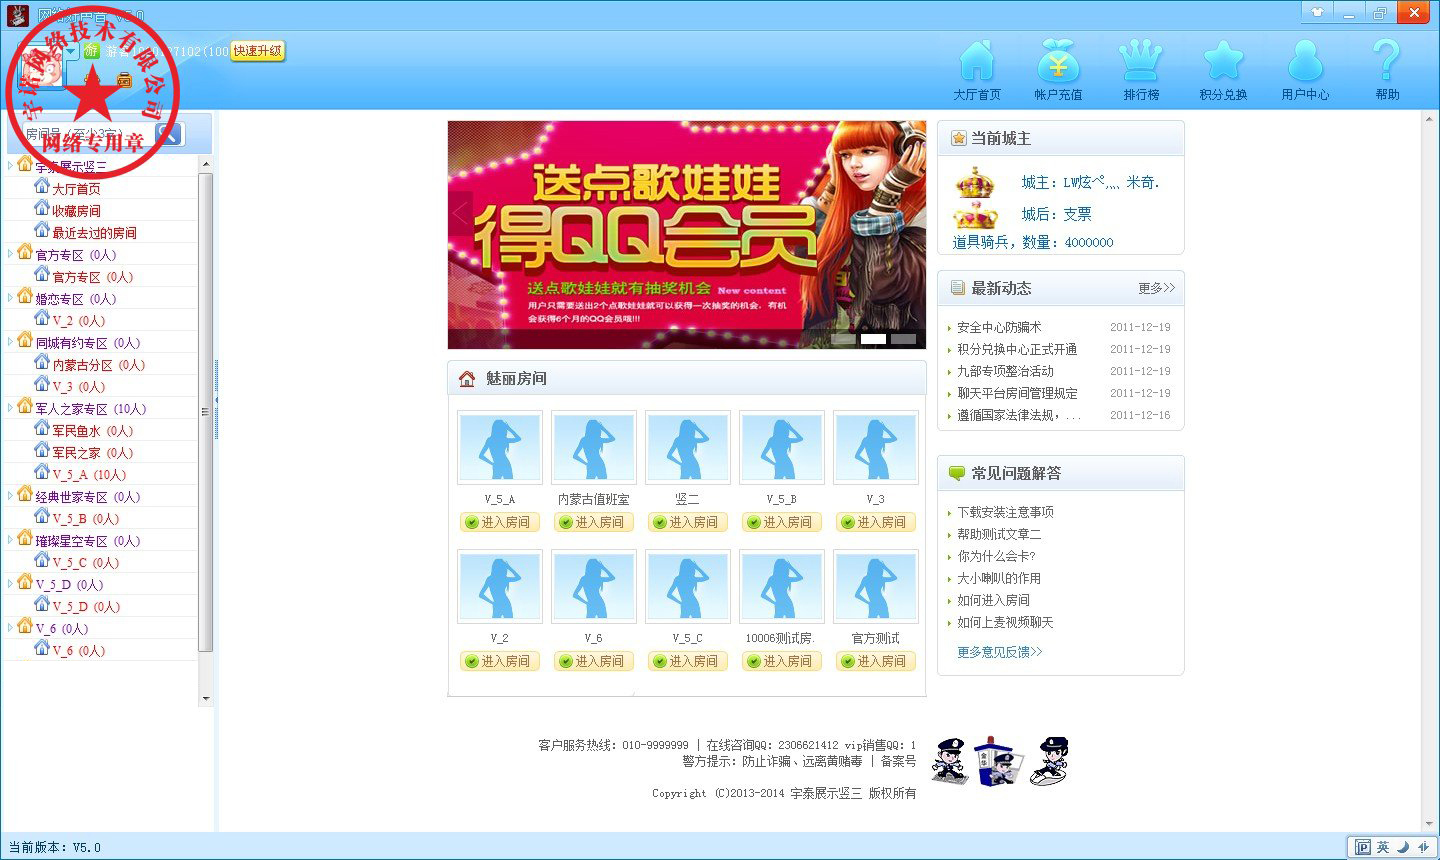Image resolution: width=1440 pixels, height=860 pixels.
Task: Click the 经典世家专区 folder house icon
Action: 25,494
